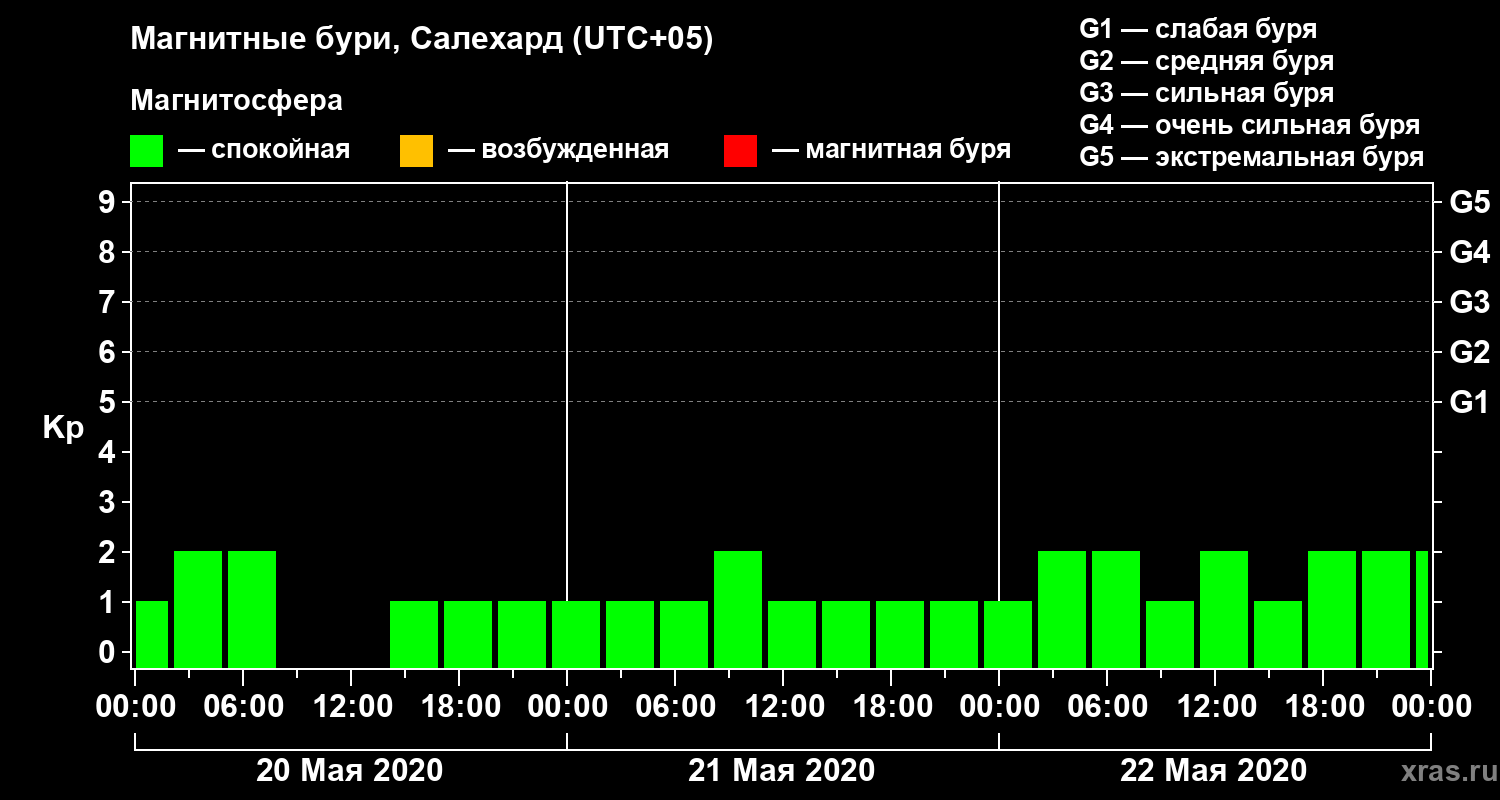This screenshot has height=800, width=1500.
Task: Click the Kp 2 bar spanning 17:00–20:00 on 22 May
Action: pyautogui.click(x=1332, y=609)
